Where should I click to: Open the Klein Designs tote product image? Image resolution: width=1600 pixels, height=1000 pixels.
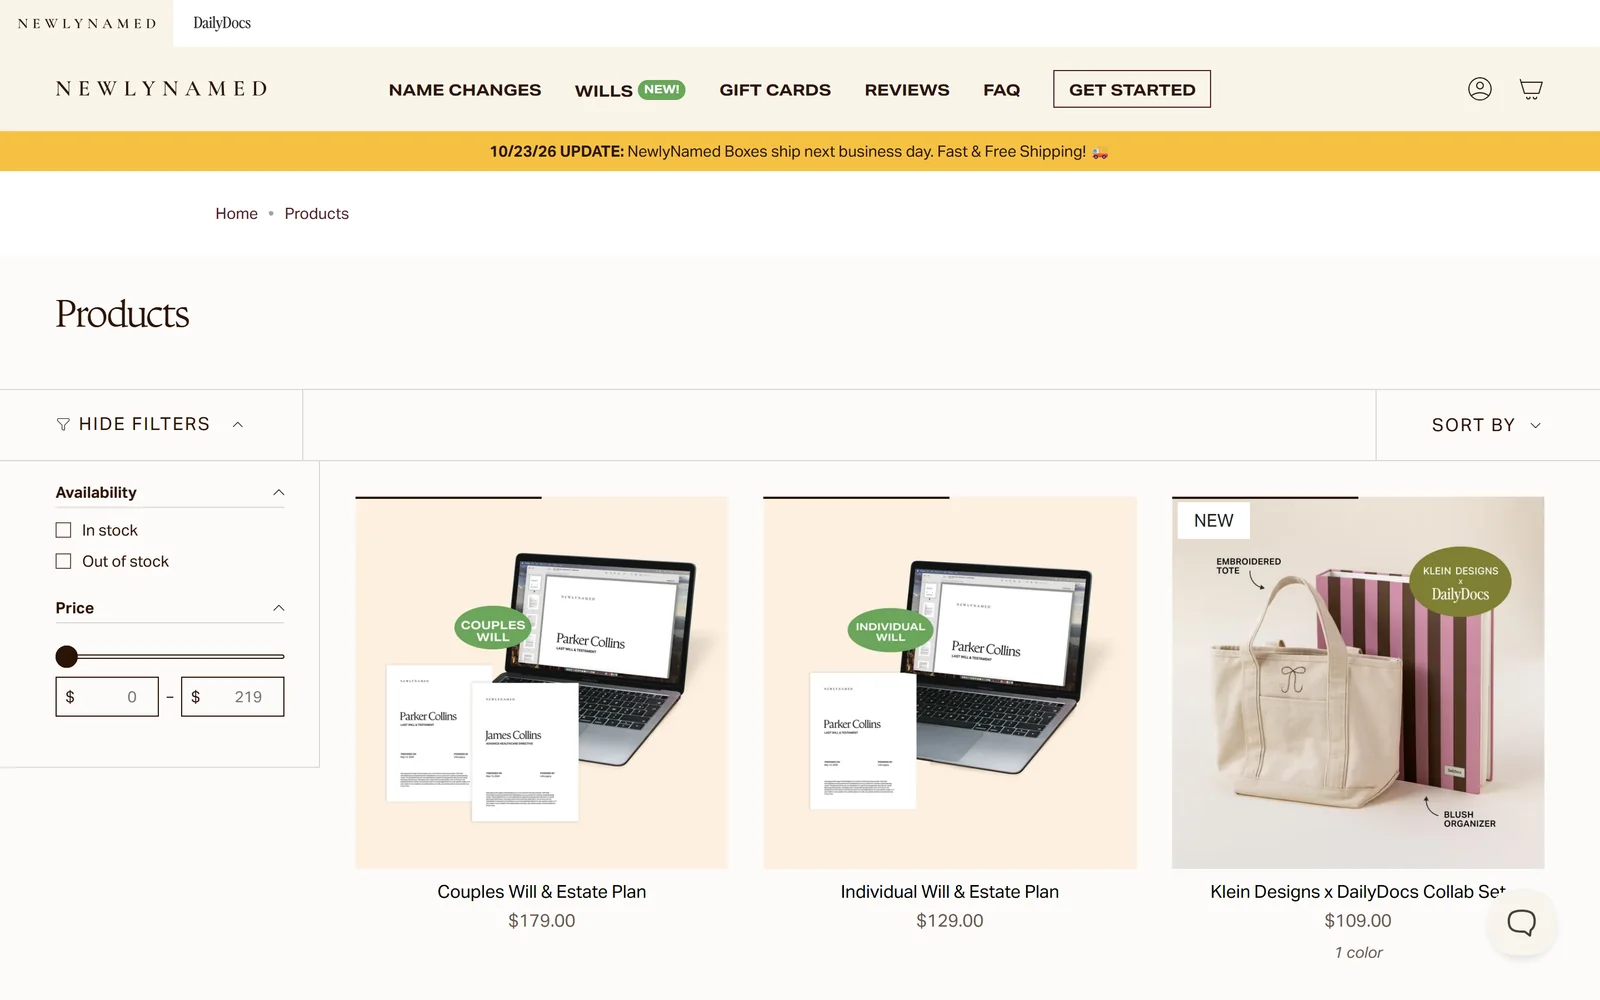(1358, 683)
